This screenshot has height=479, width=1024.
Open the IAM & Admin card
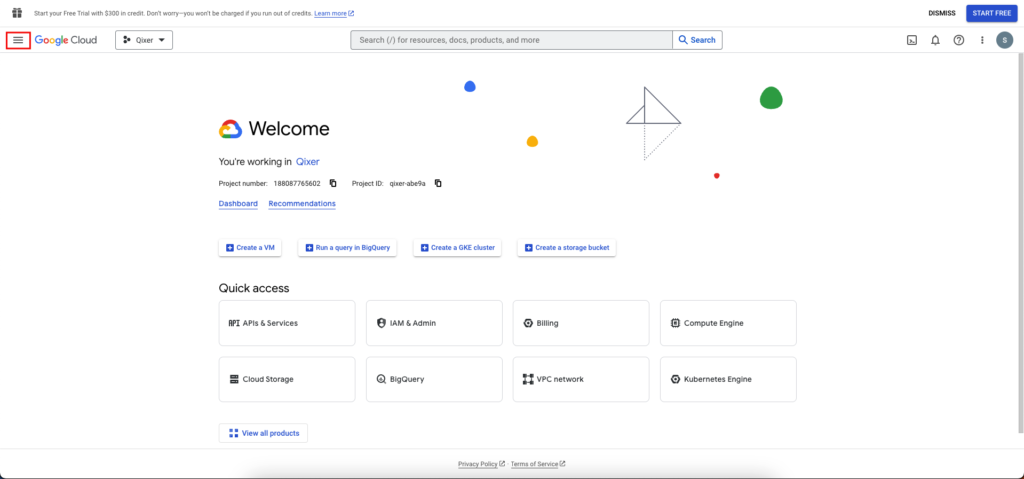tap(434, 323)
